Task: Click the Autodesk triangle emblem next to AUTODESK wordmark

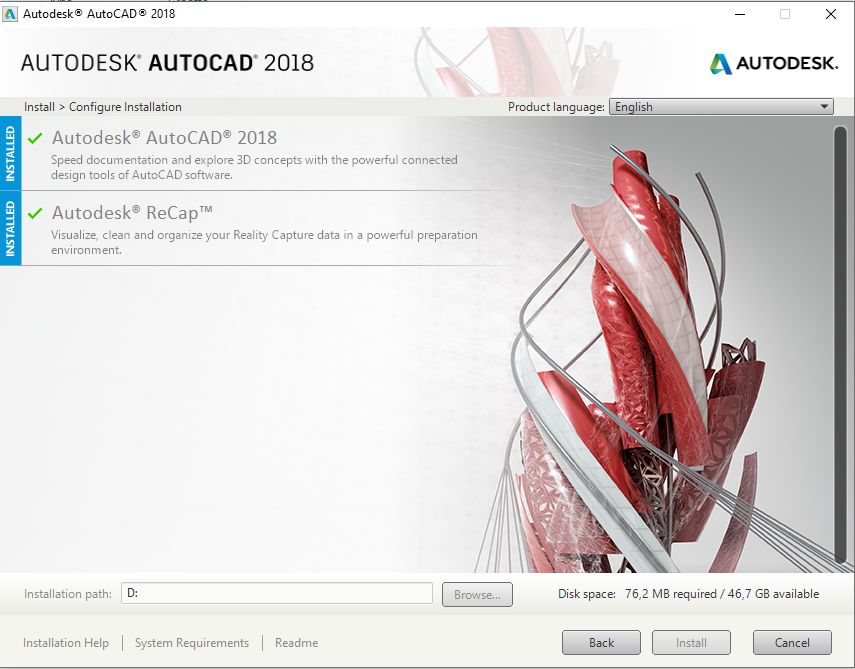Action: click(719, 61)
